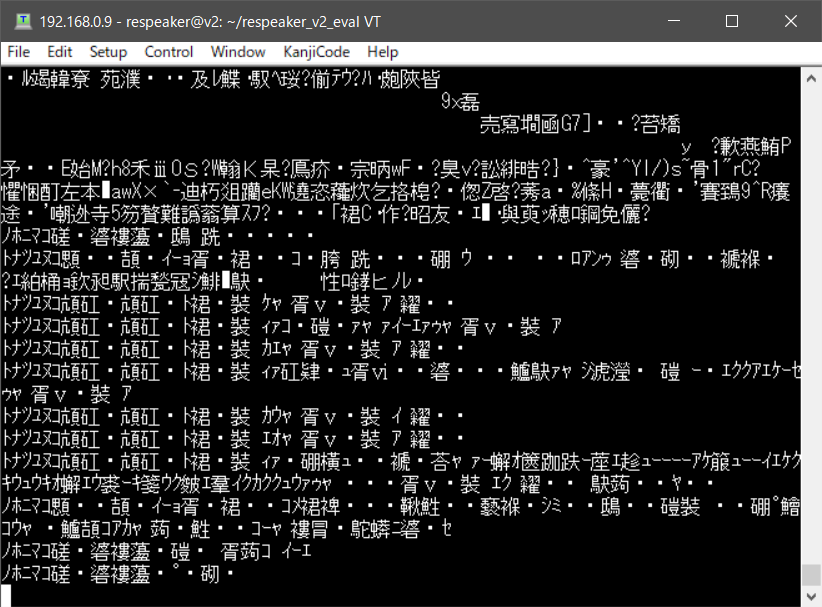Minimize the Tera Term window
The width and height of the screenshot is (822, 607).
click(674, 21)
